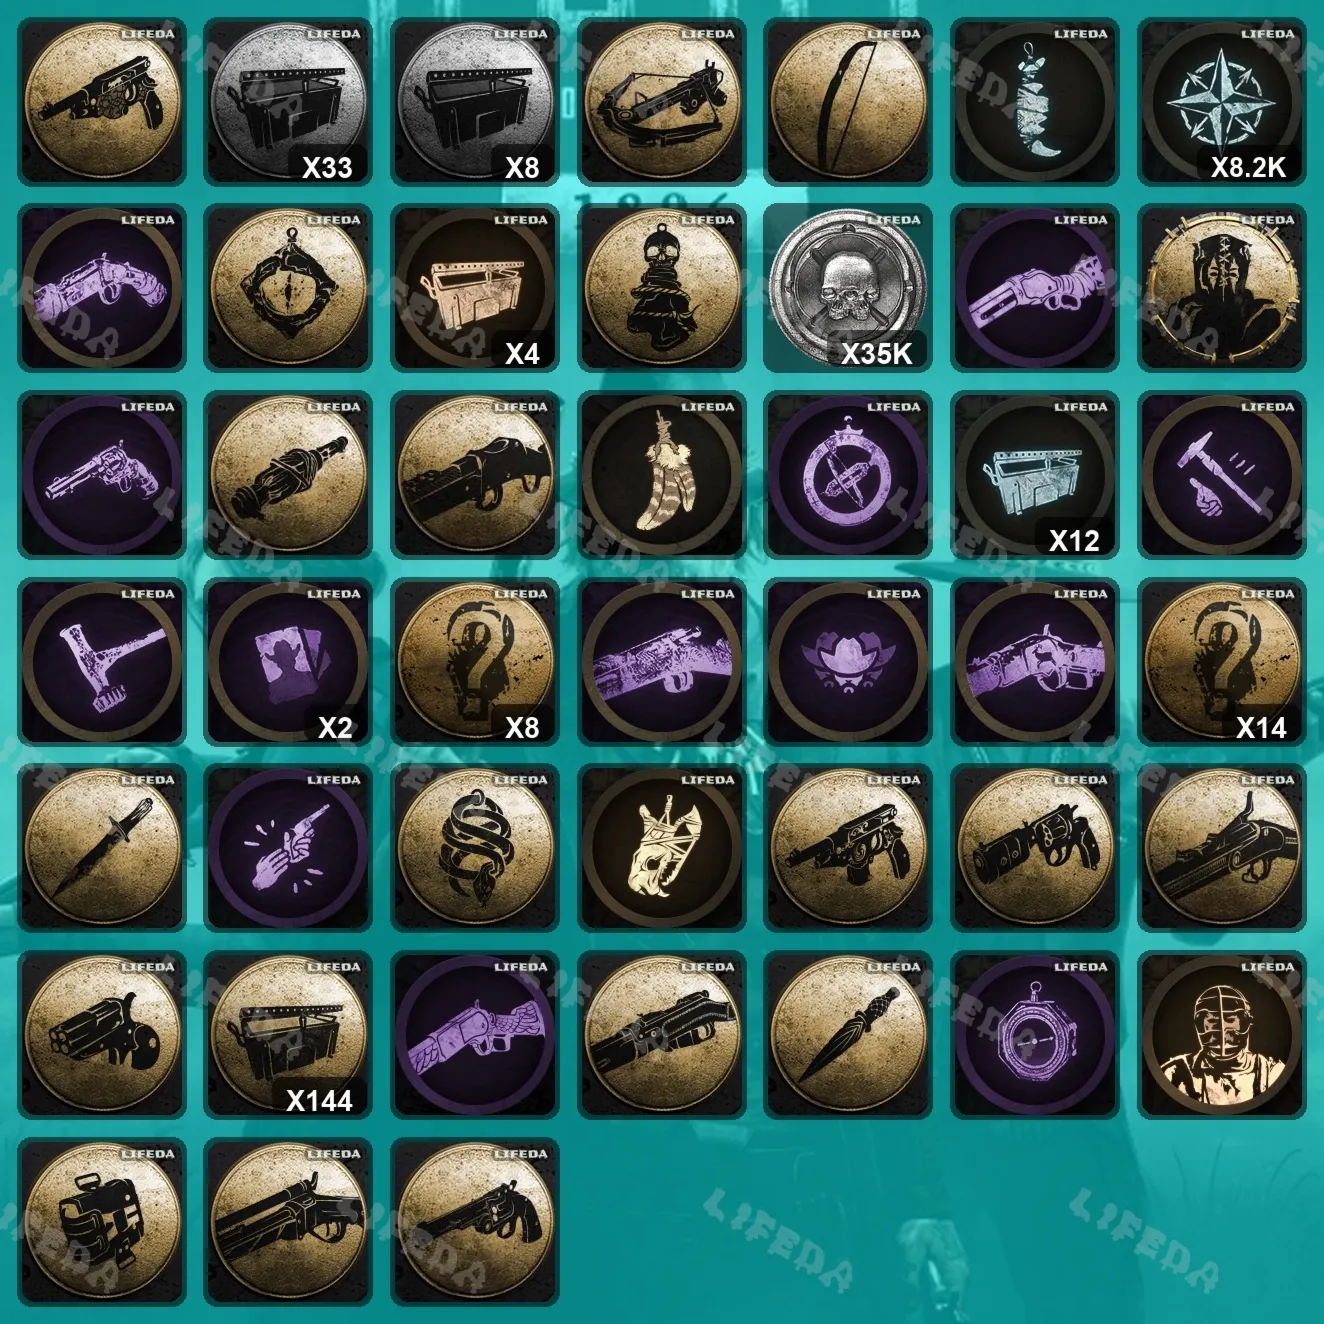Select the hooded hunter portrait icon
The image size is (1324, 1324).
(1222, 288)
